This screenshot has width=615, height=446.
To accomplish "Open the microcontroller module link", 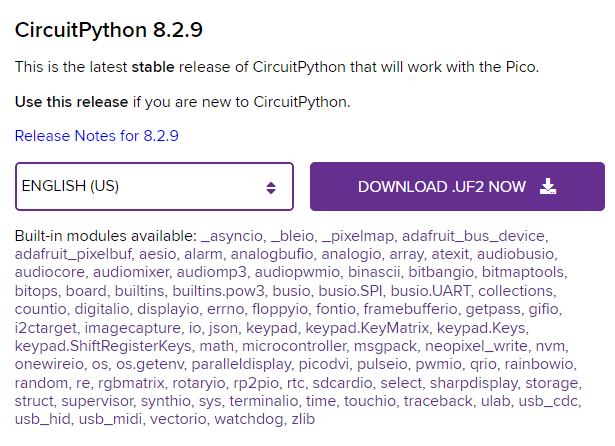I will [x=294, y=346].
